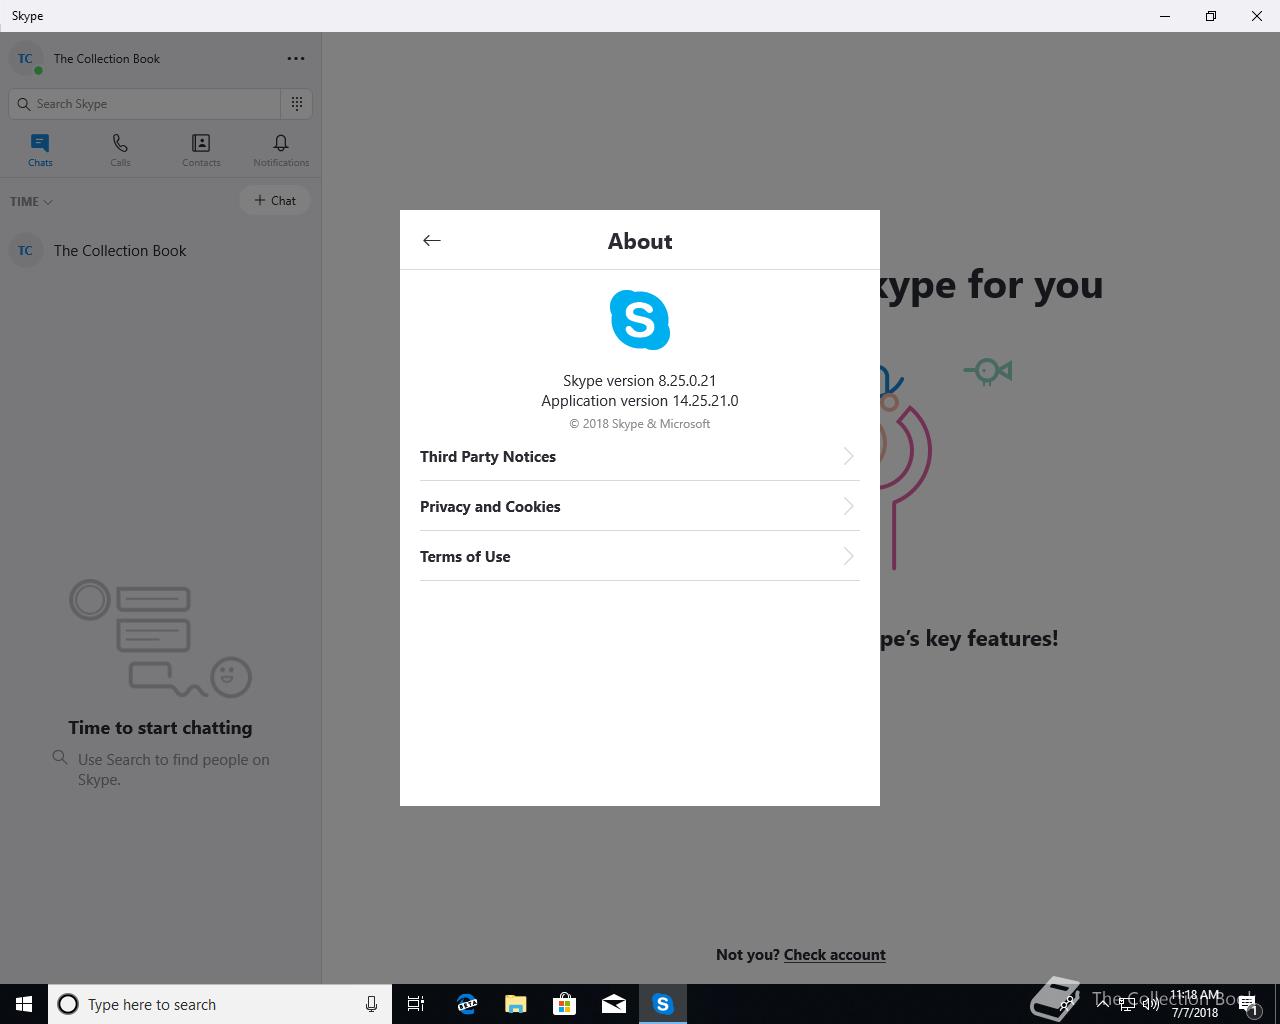Switch to the Contacts tab
Viewport: 1280px width, 1024px height.
201,150
